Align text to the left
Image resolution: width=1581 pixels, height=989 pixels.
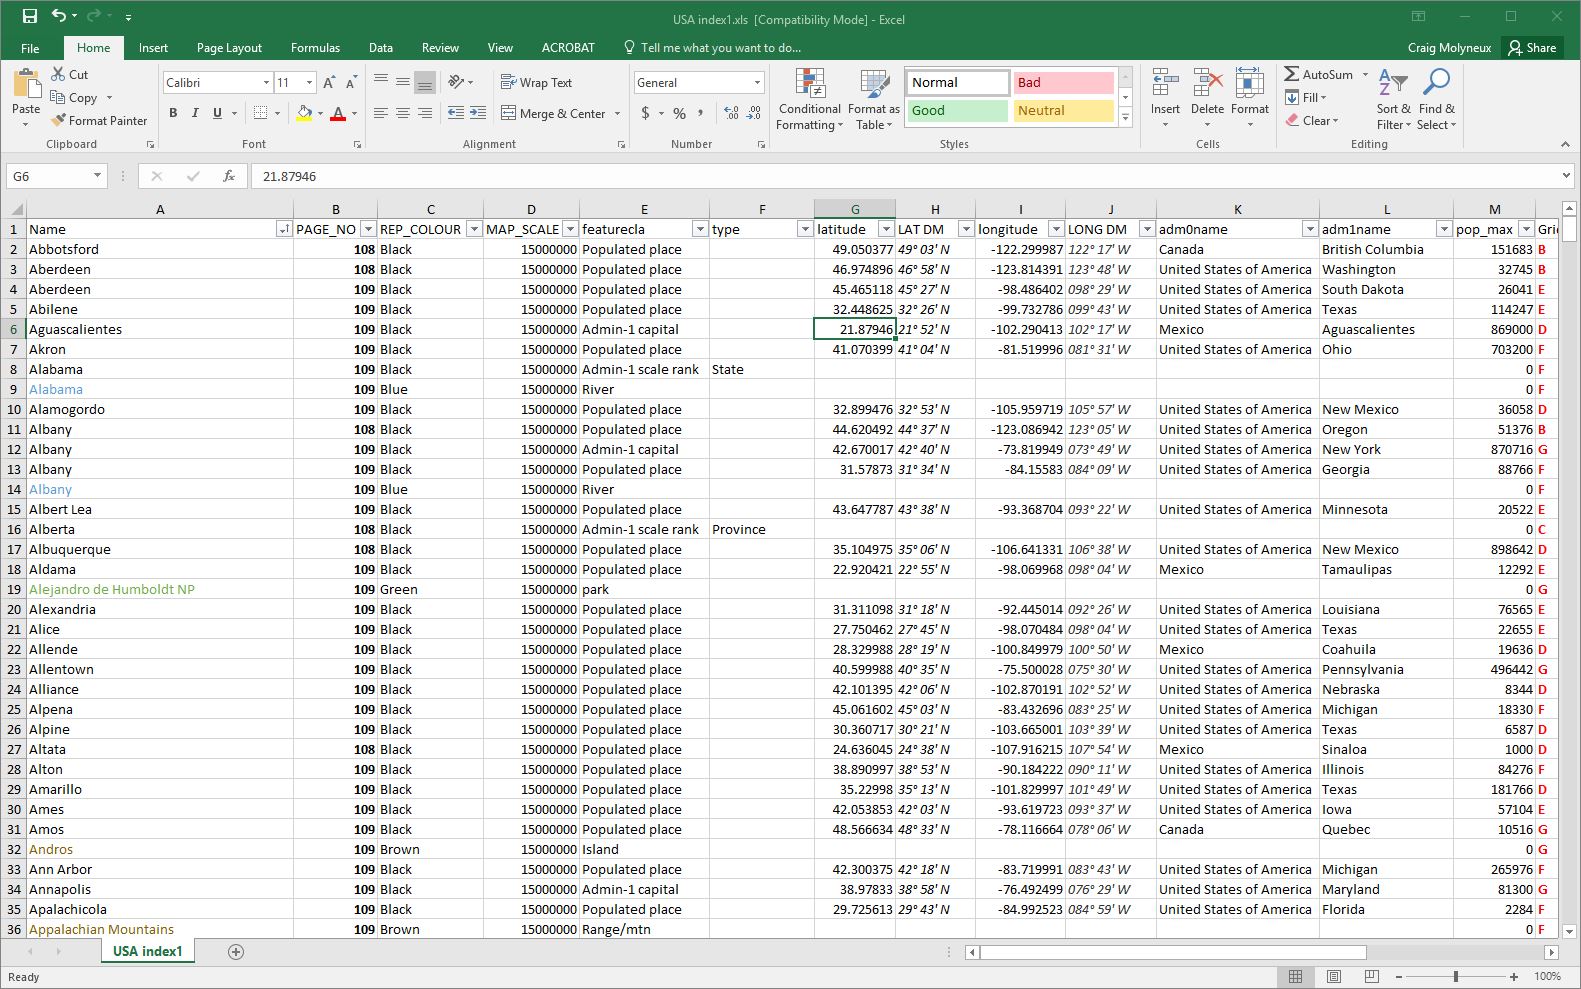381,113
